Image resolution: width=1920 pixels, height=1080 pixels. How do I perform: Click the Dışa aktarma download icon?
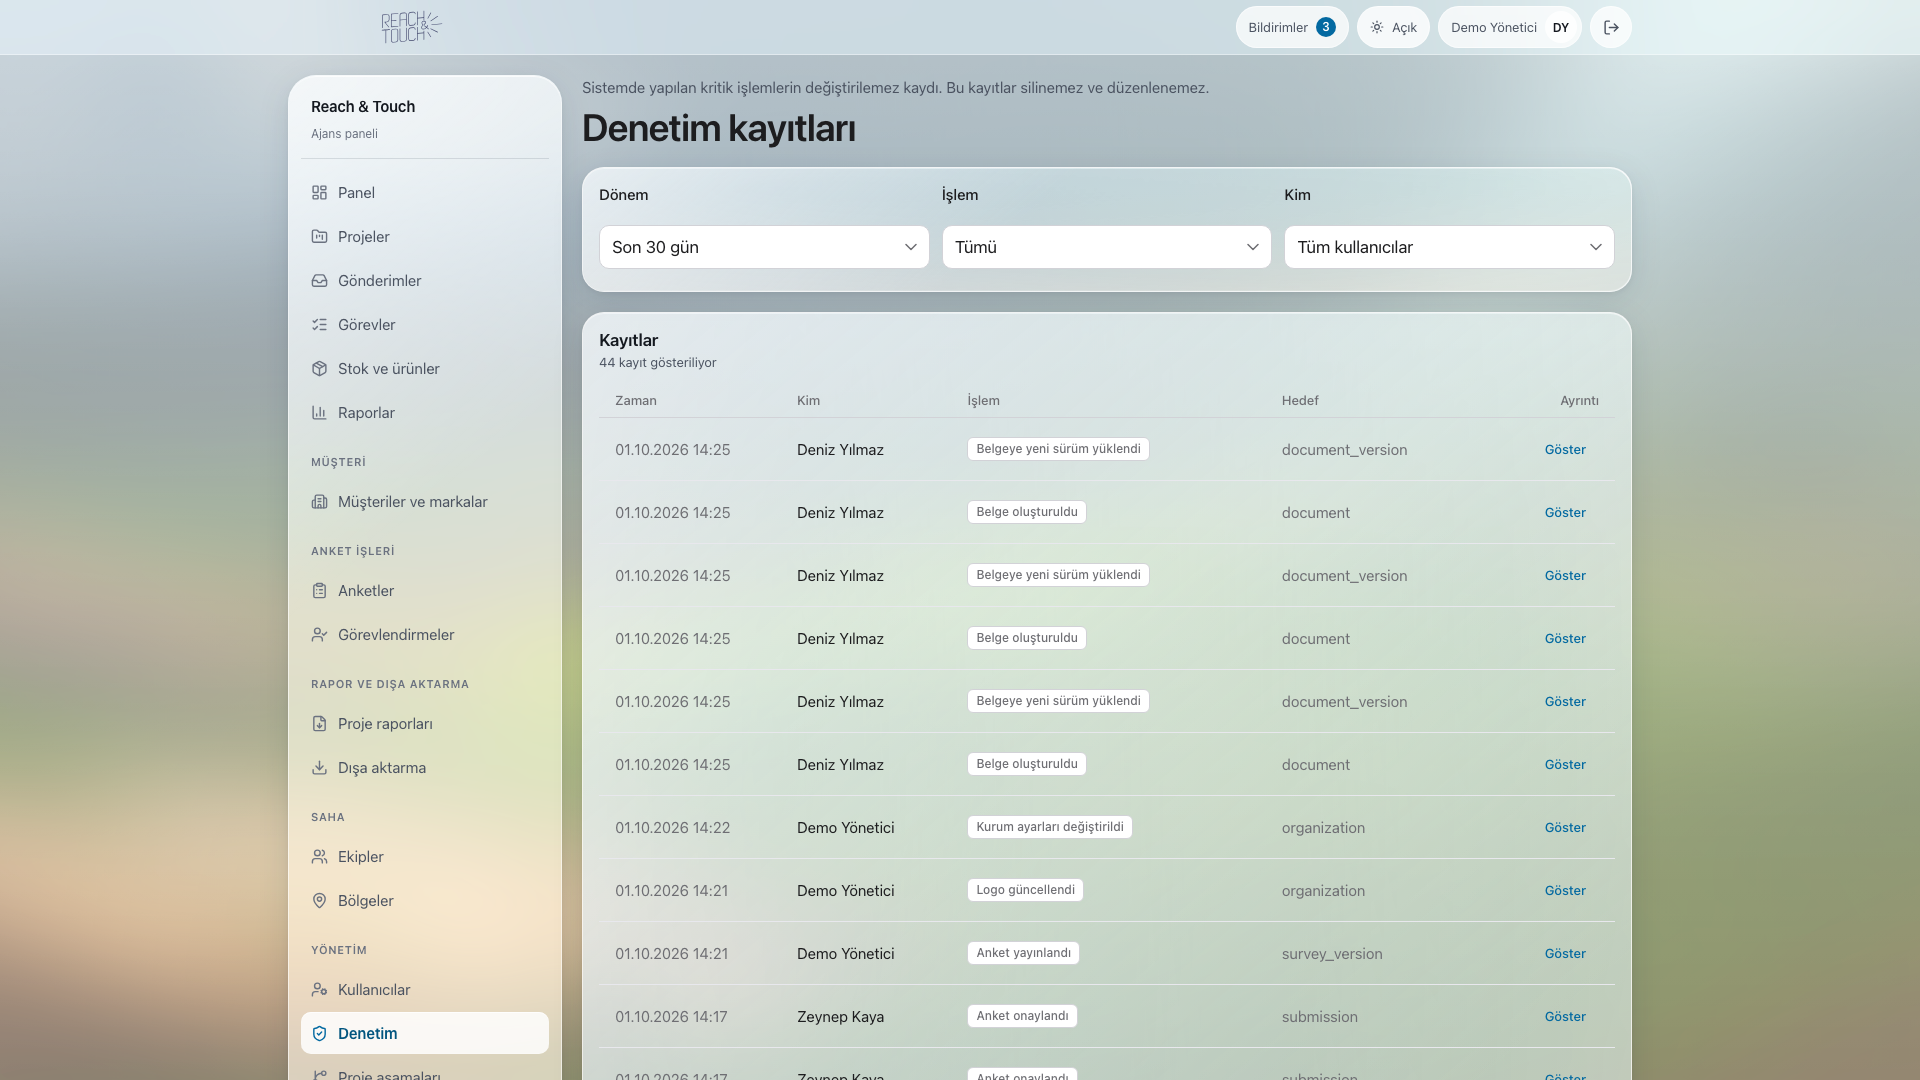pos(319,768)
